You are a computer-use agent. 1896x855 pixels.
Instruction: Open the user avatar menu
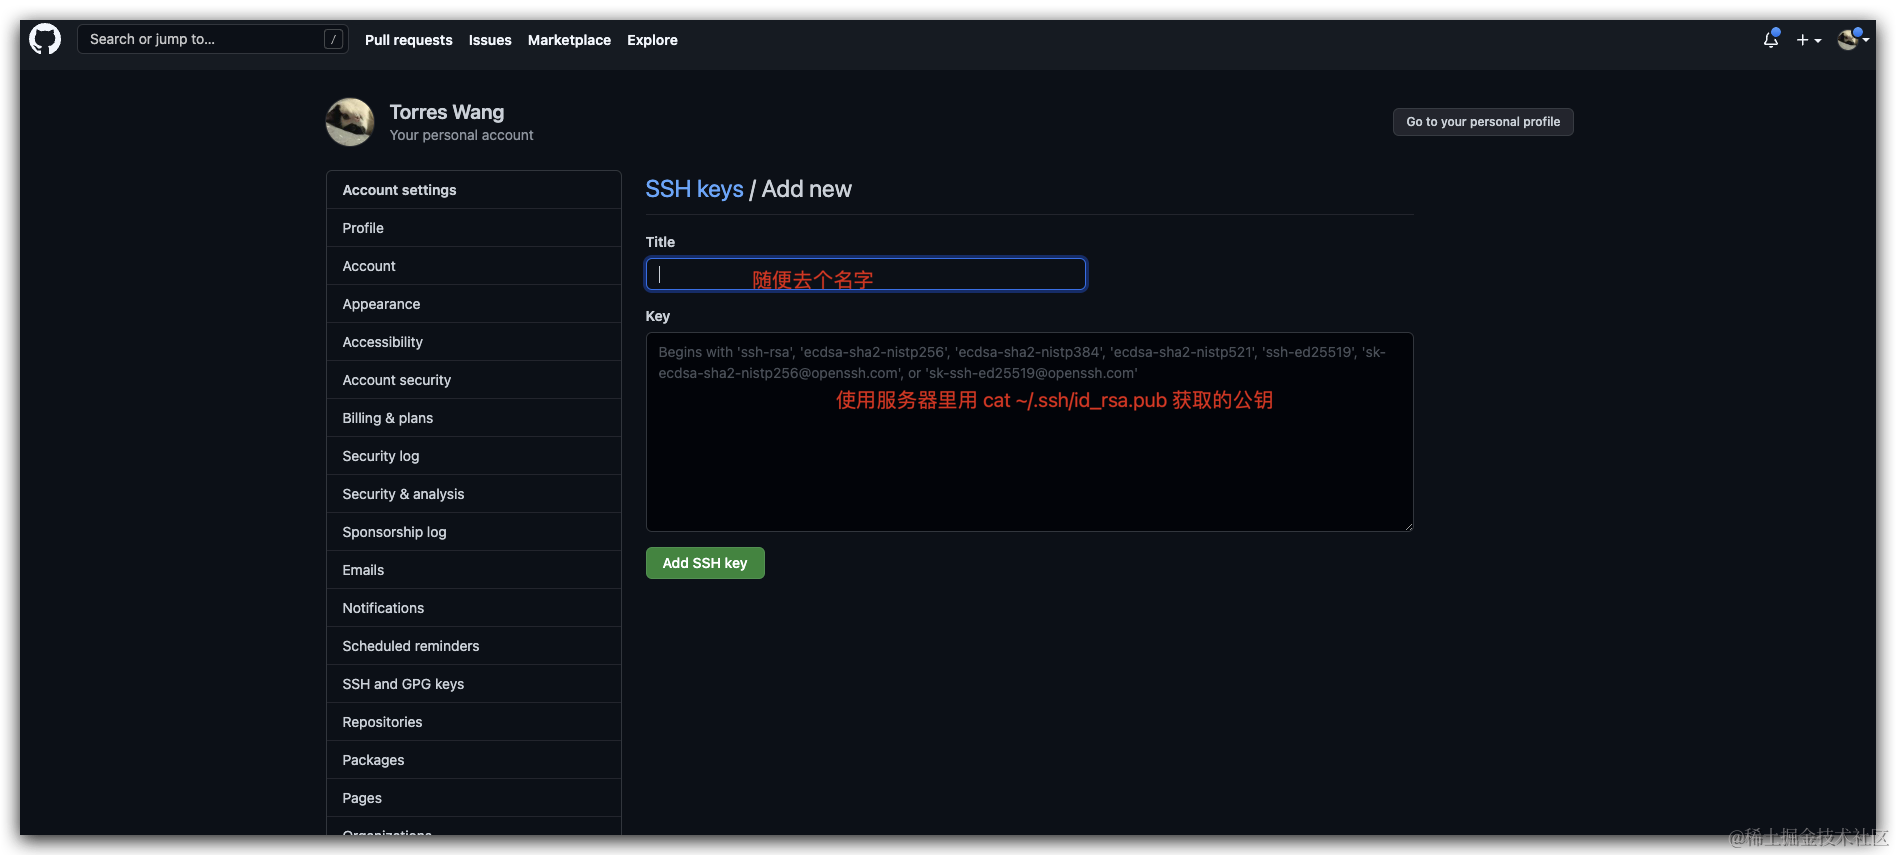tap(1853, 40)
